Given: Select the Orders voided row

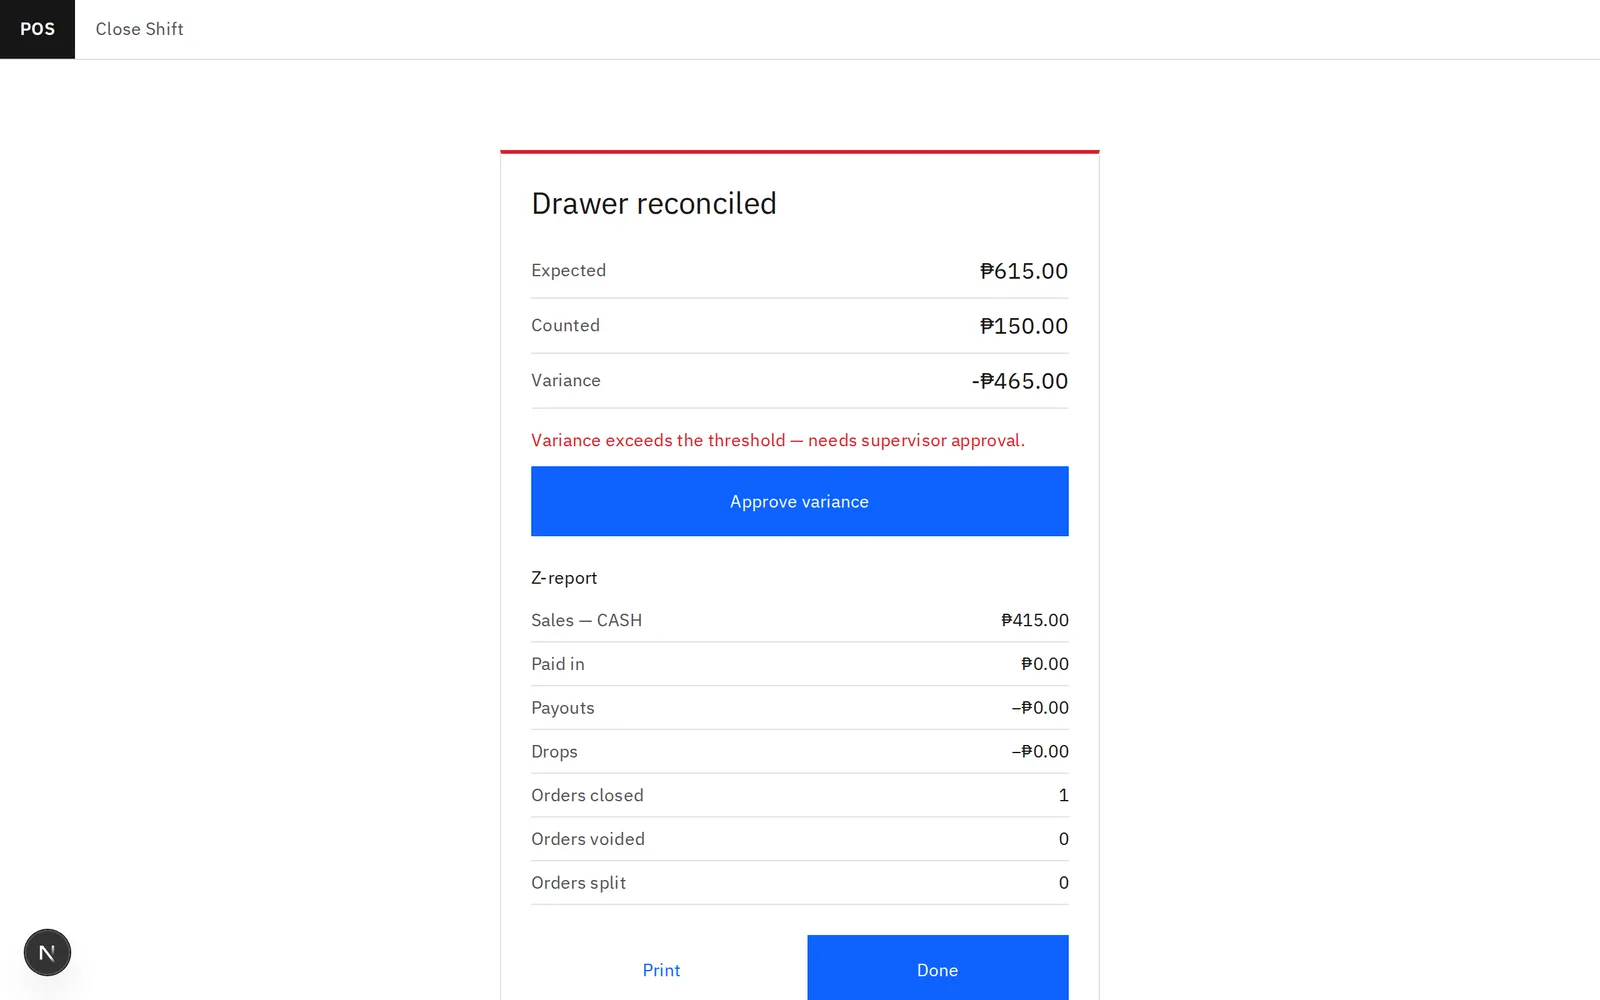Looking at the screenshot, I should (x=799, y=840).
